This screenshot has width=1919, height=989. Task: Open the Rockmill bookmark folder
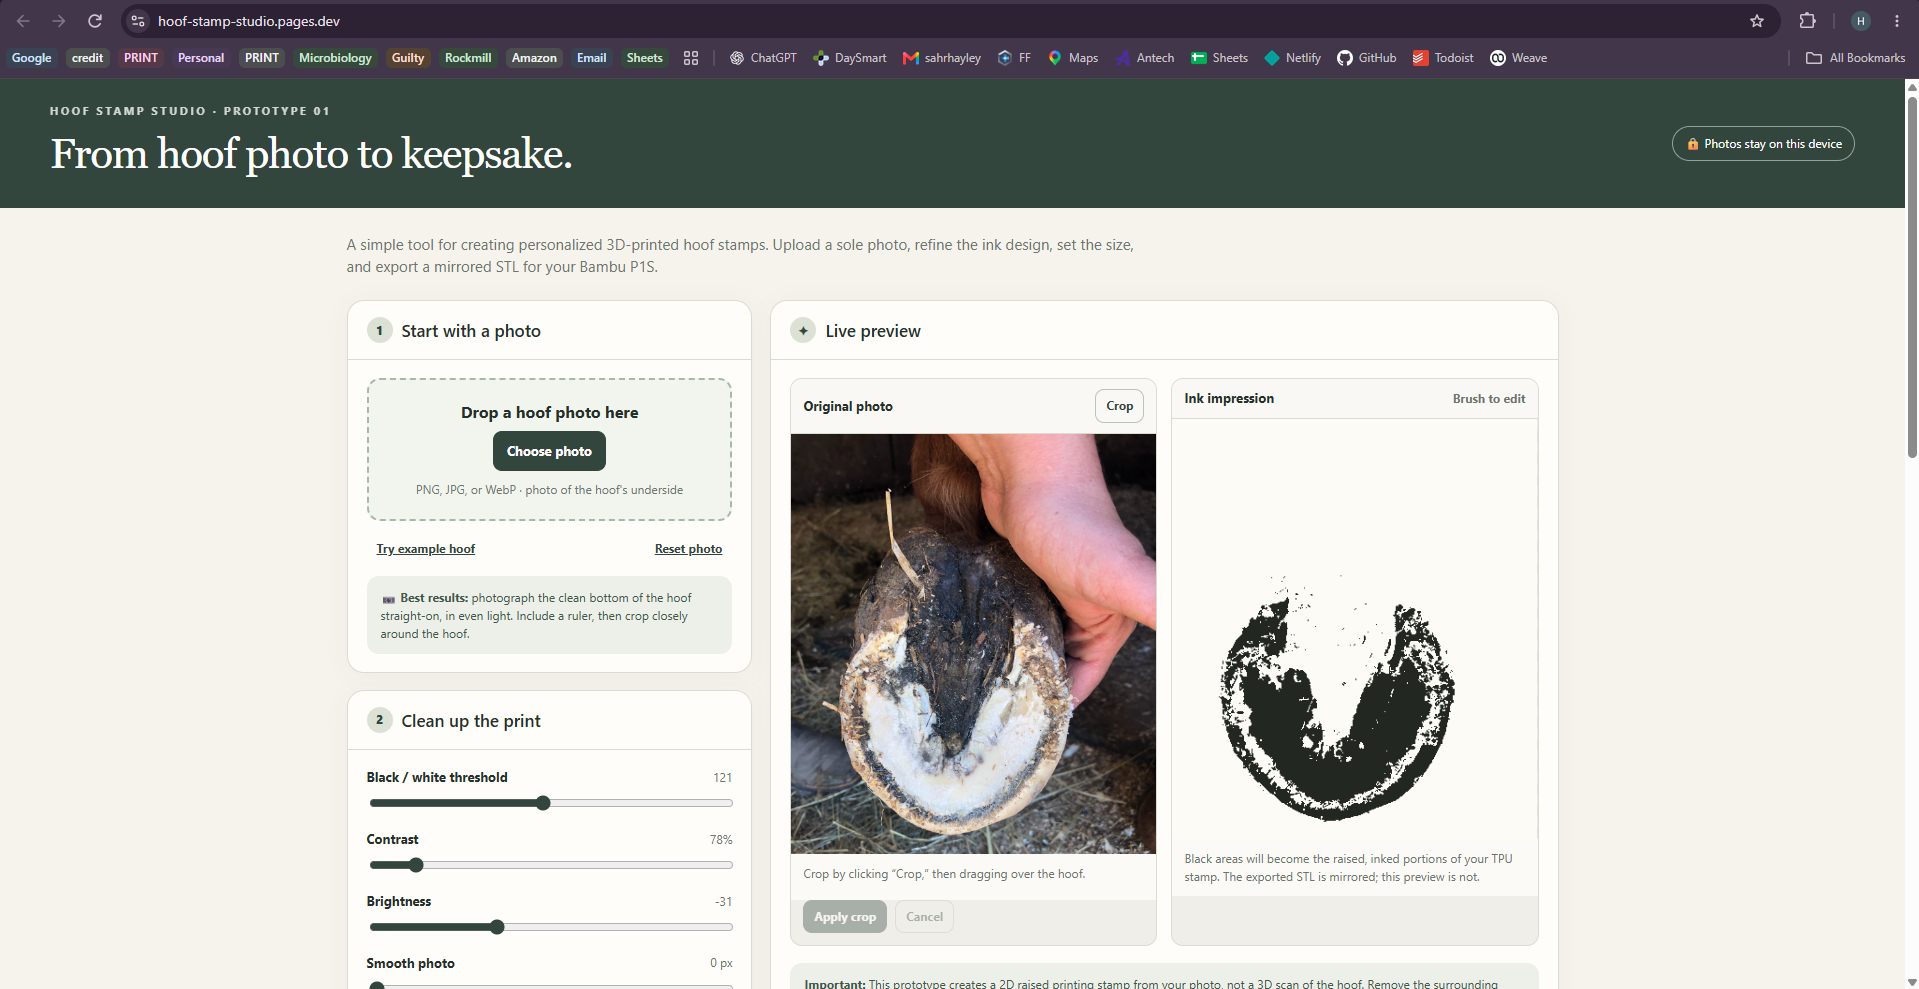pyautogui.click(x=468, y=58)
